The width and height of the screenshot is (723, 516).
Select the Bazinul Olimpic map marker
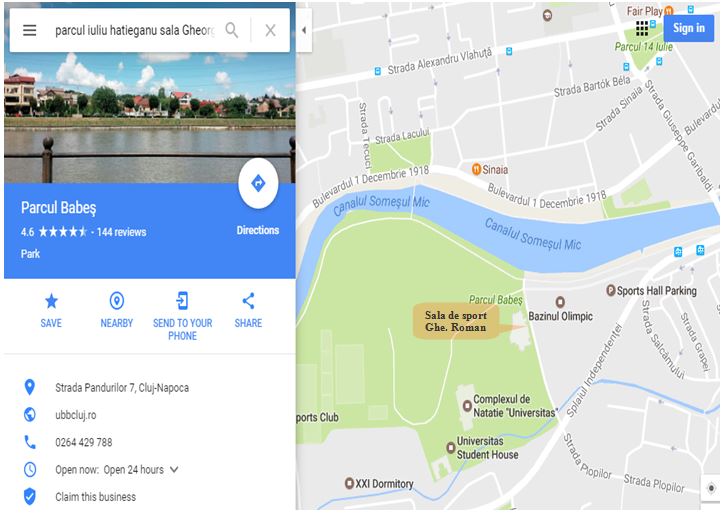(560, 302)
